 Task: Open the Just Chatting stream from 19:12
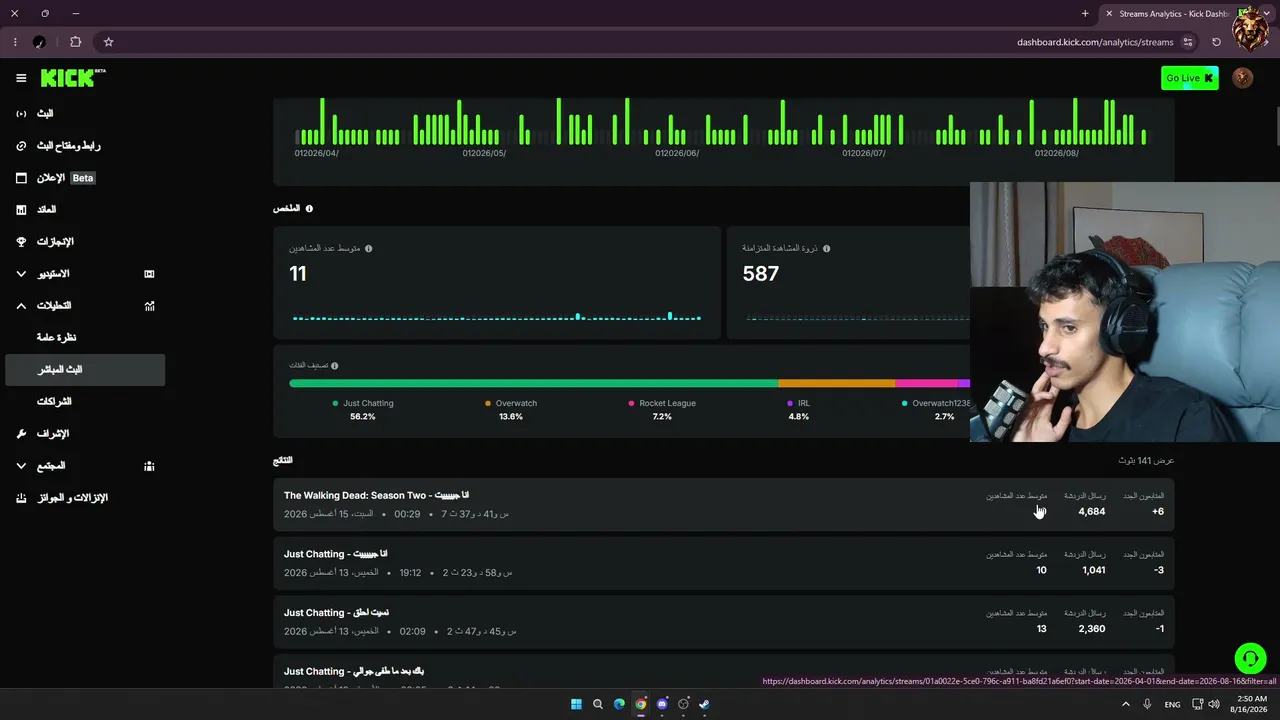click(724, 563)
